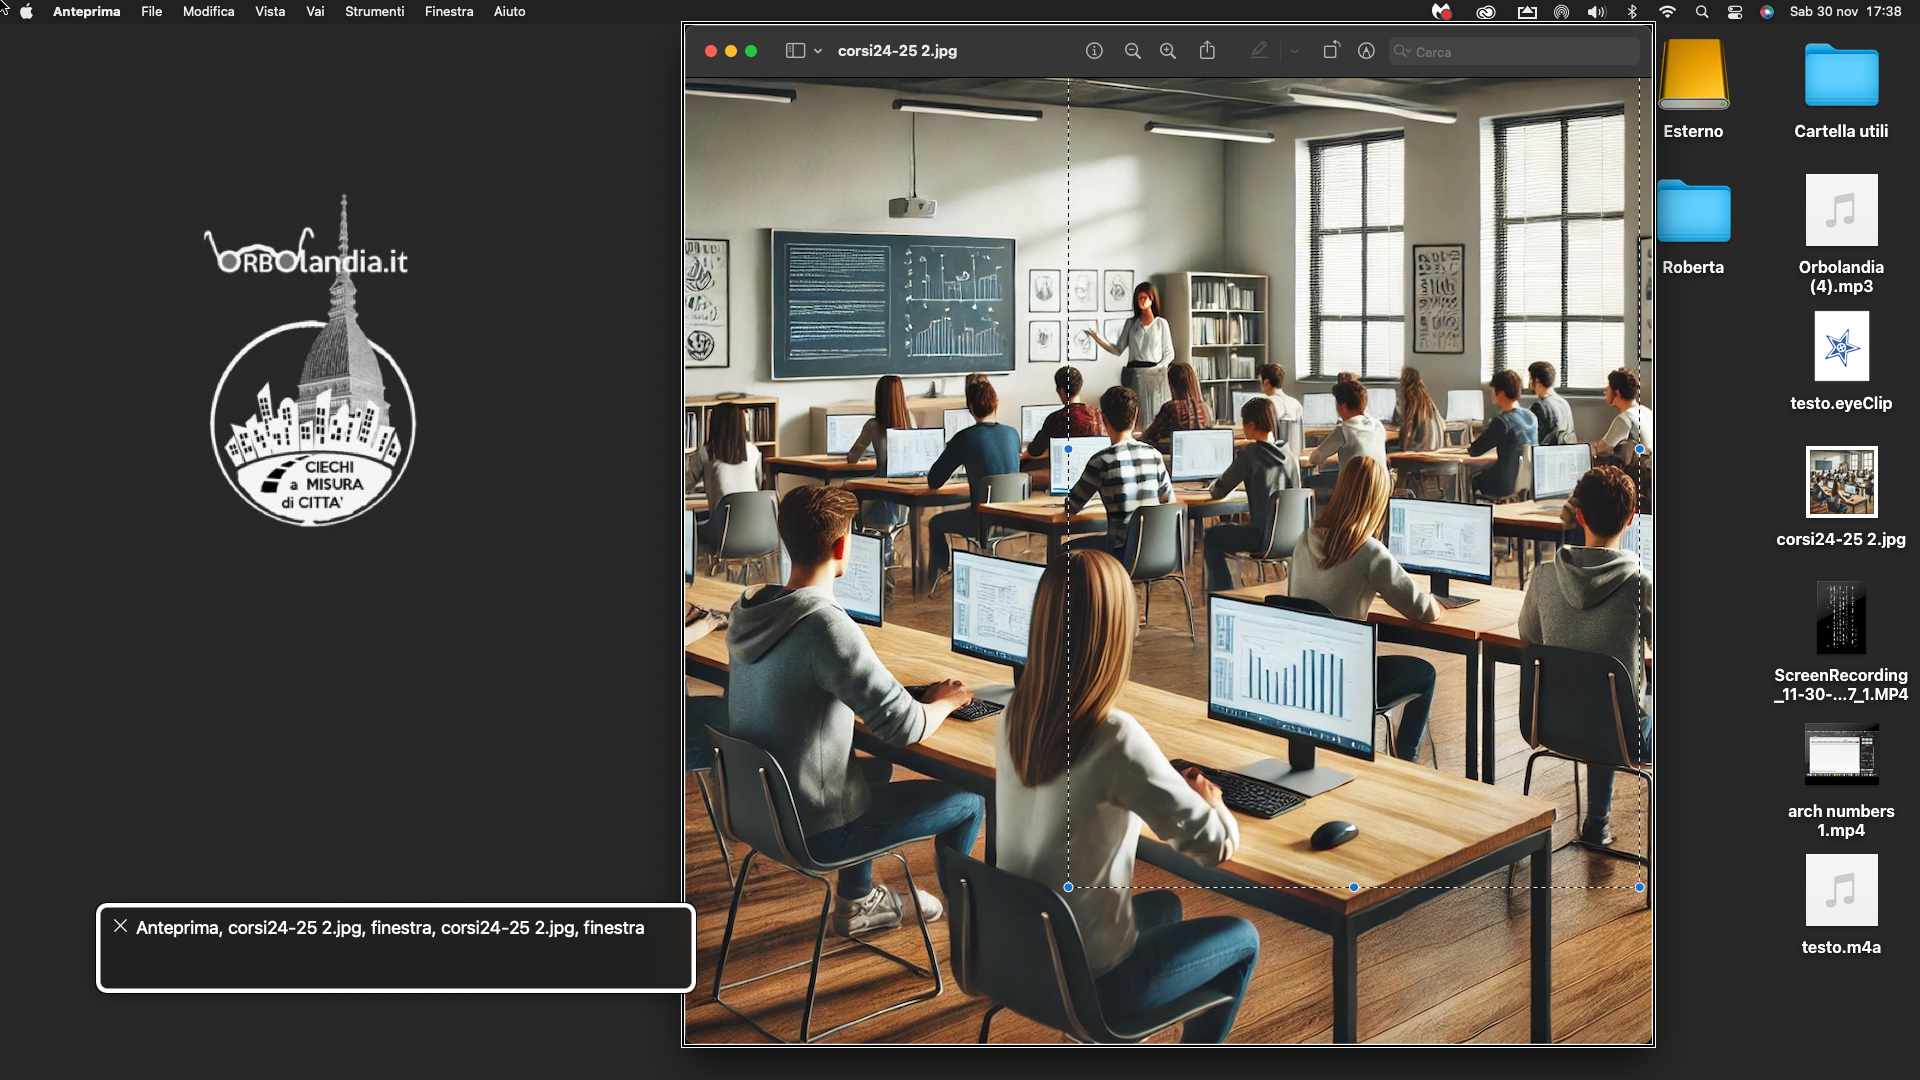Click the Cerca search field
The image size is (1920, 1080).
(x=1514, y=51)
